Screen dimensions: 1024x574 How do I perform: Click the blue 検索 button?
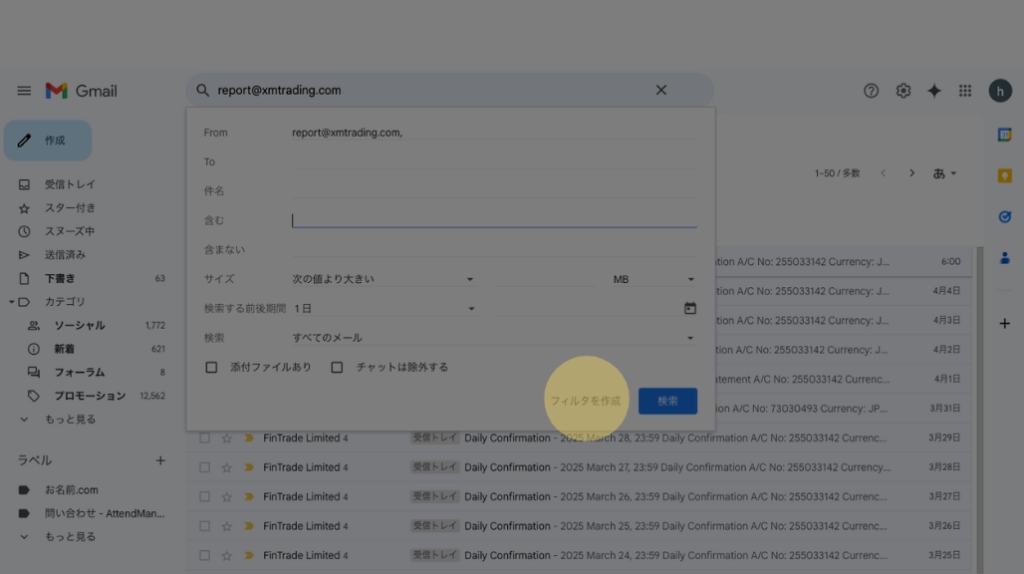(667, 401)
